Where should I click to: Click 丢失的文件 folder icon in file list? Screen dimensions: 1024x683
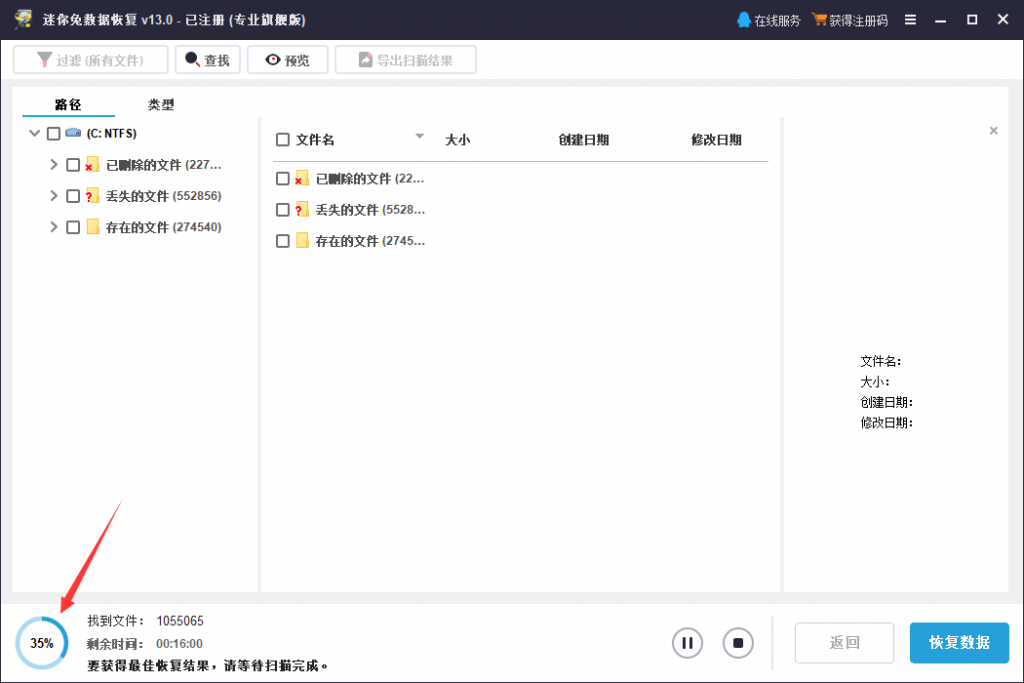pos(302,210)
